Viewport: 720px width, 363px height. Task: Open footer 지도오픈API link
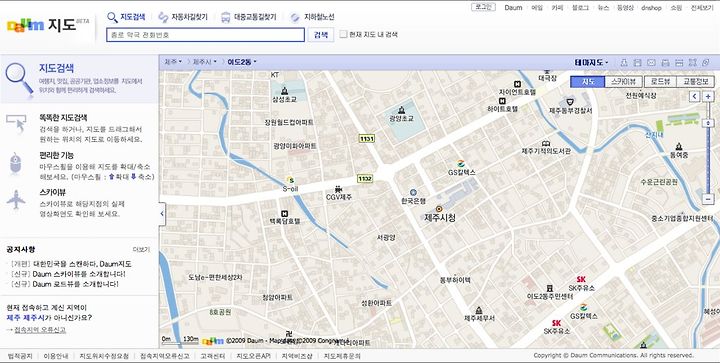coord(253,356)
